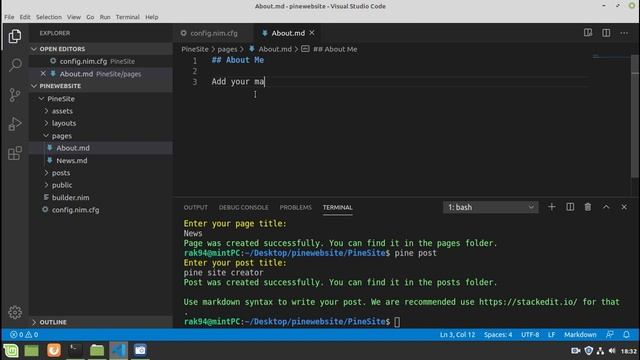Viewport: 640px width, 360px height.
Task: Open markdown preview to the side
Action: tap(588, 33)
